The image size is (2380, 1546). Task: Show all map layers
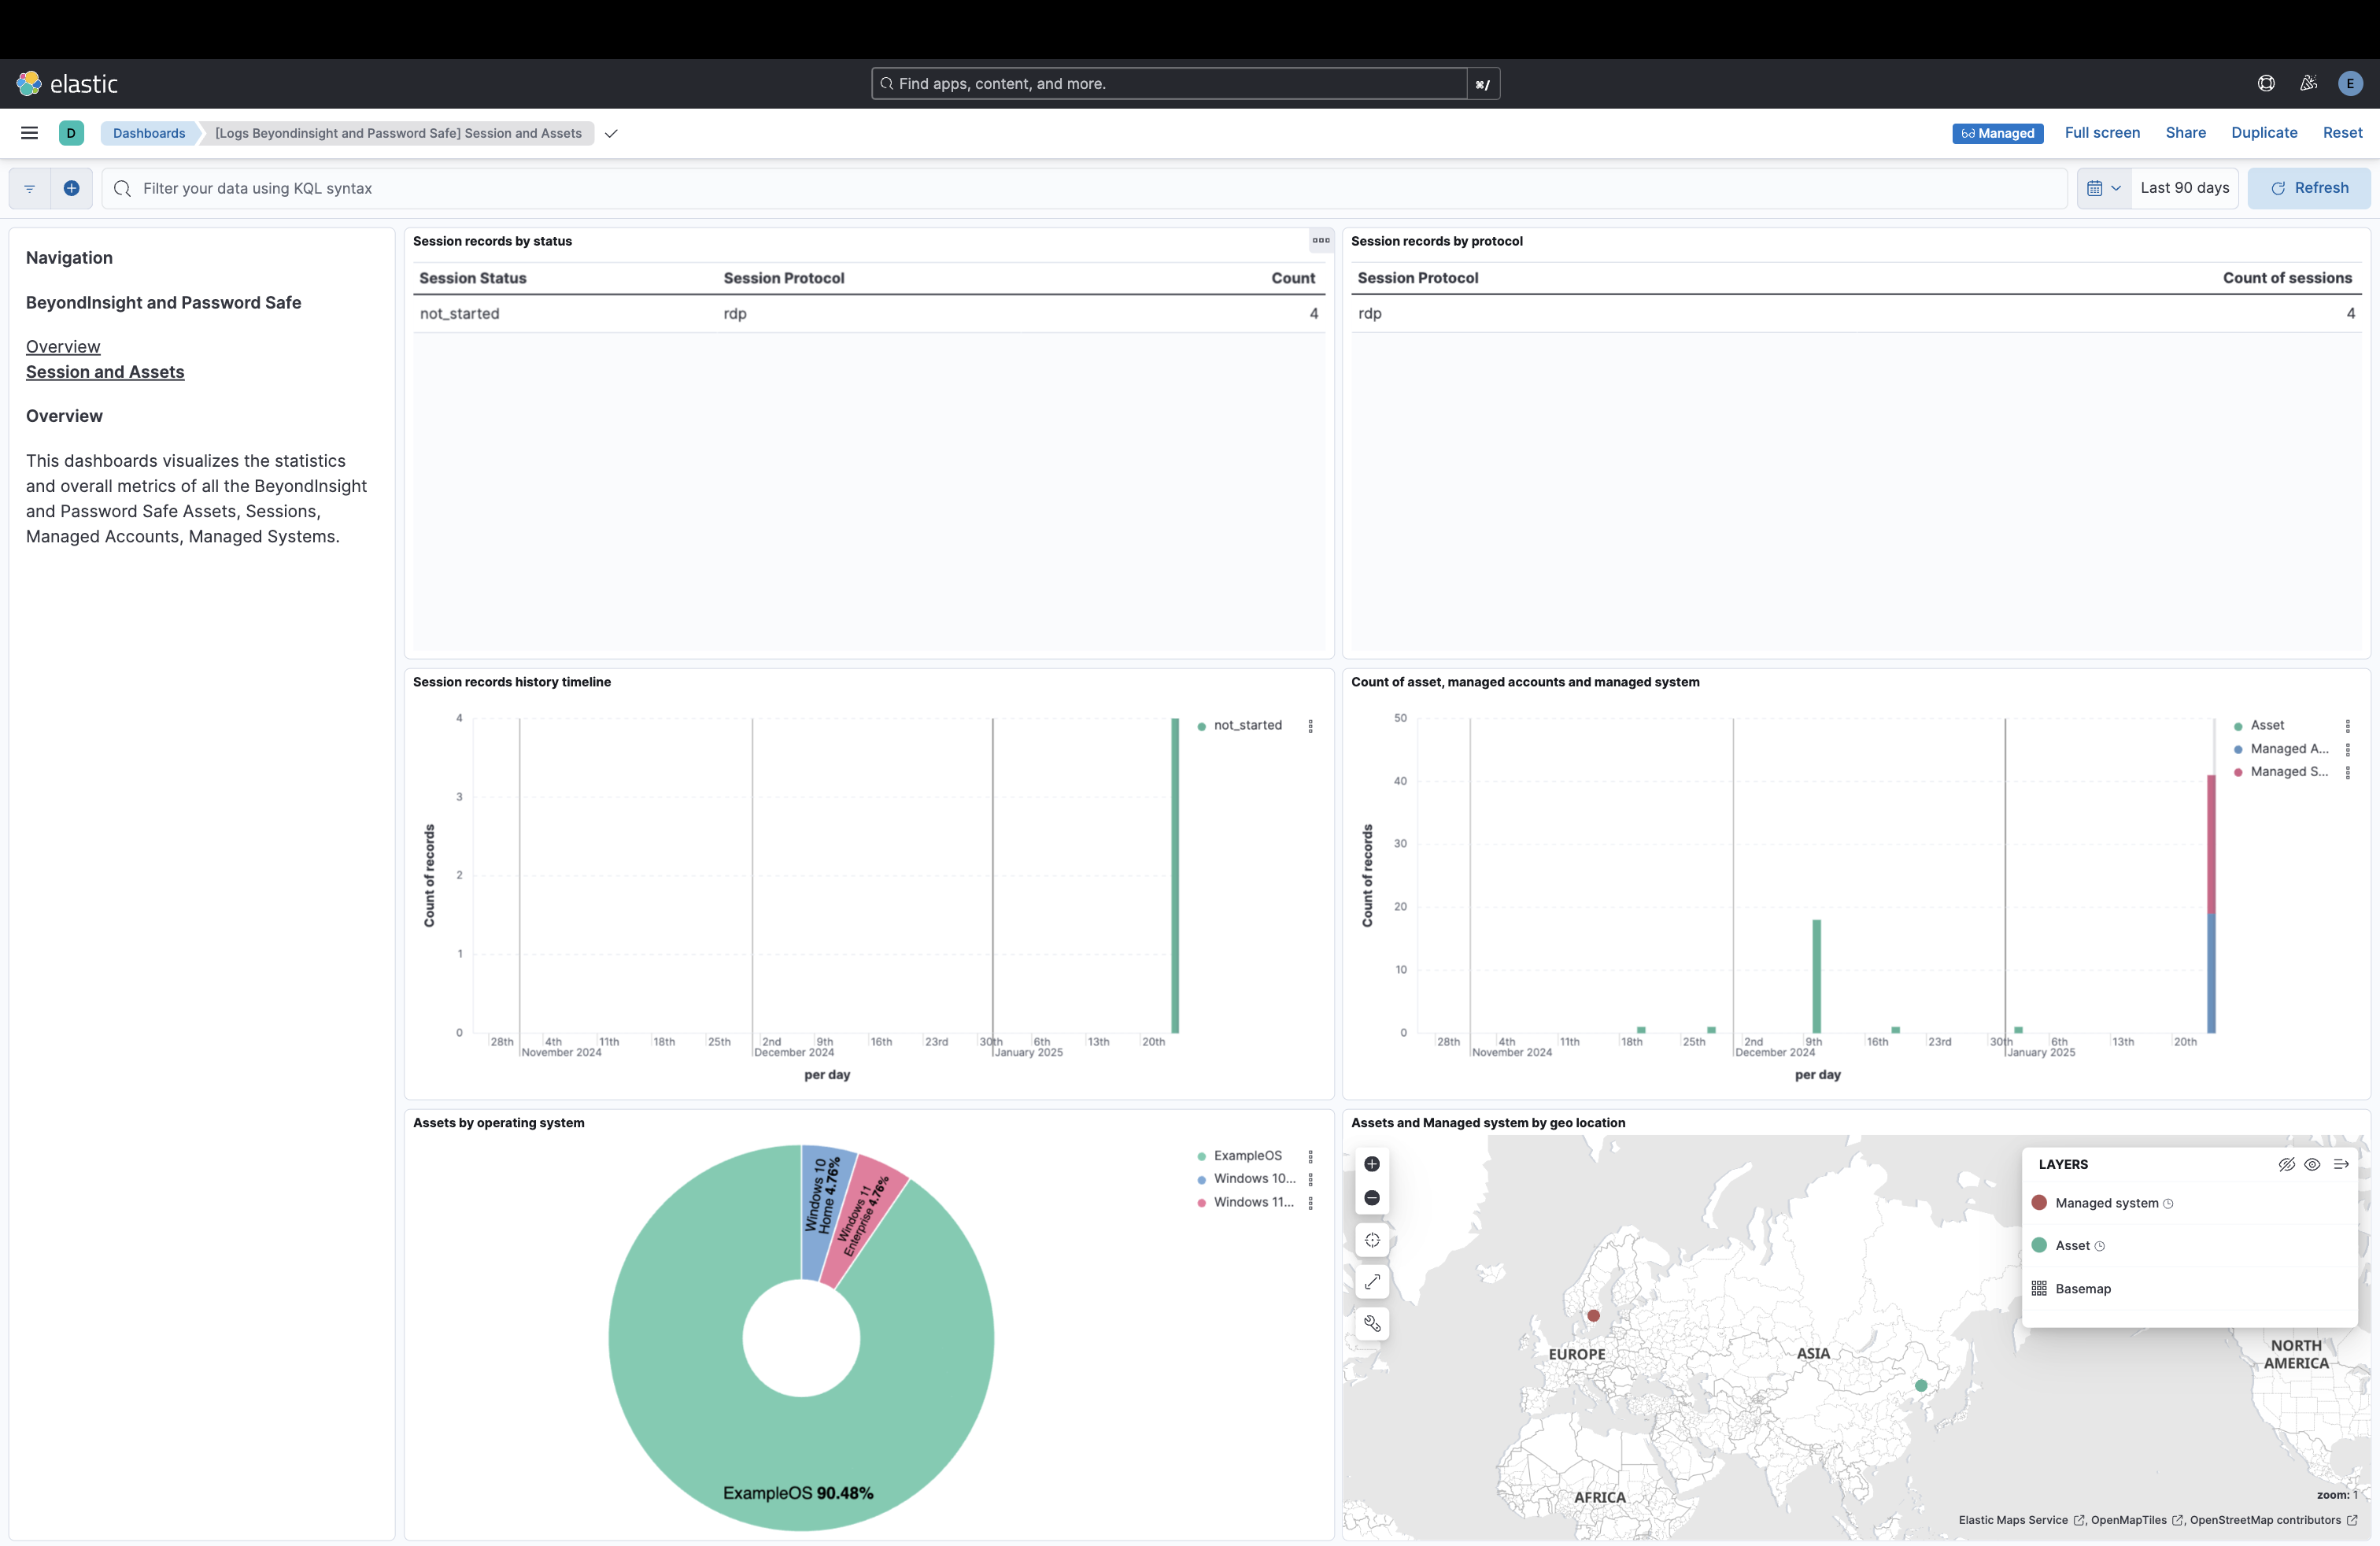tap(2312, 1164)
